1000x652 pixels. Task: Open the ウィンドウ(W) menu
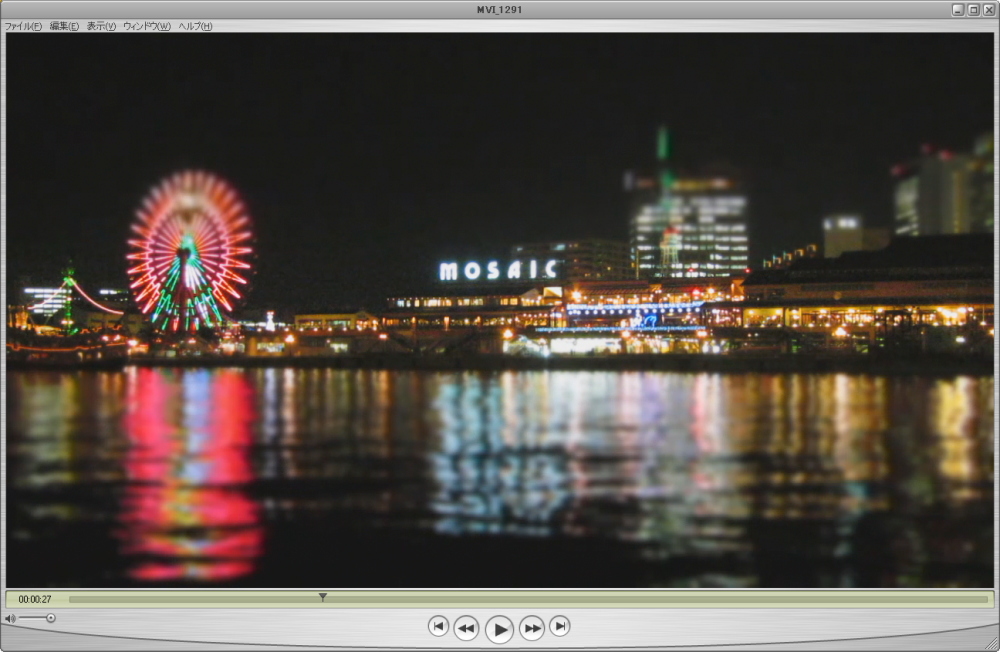click(x=146, y=26)
